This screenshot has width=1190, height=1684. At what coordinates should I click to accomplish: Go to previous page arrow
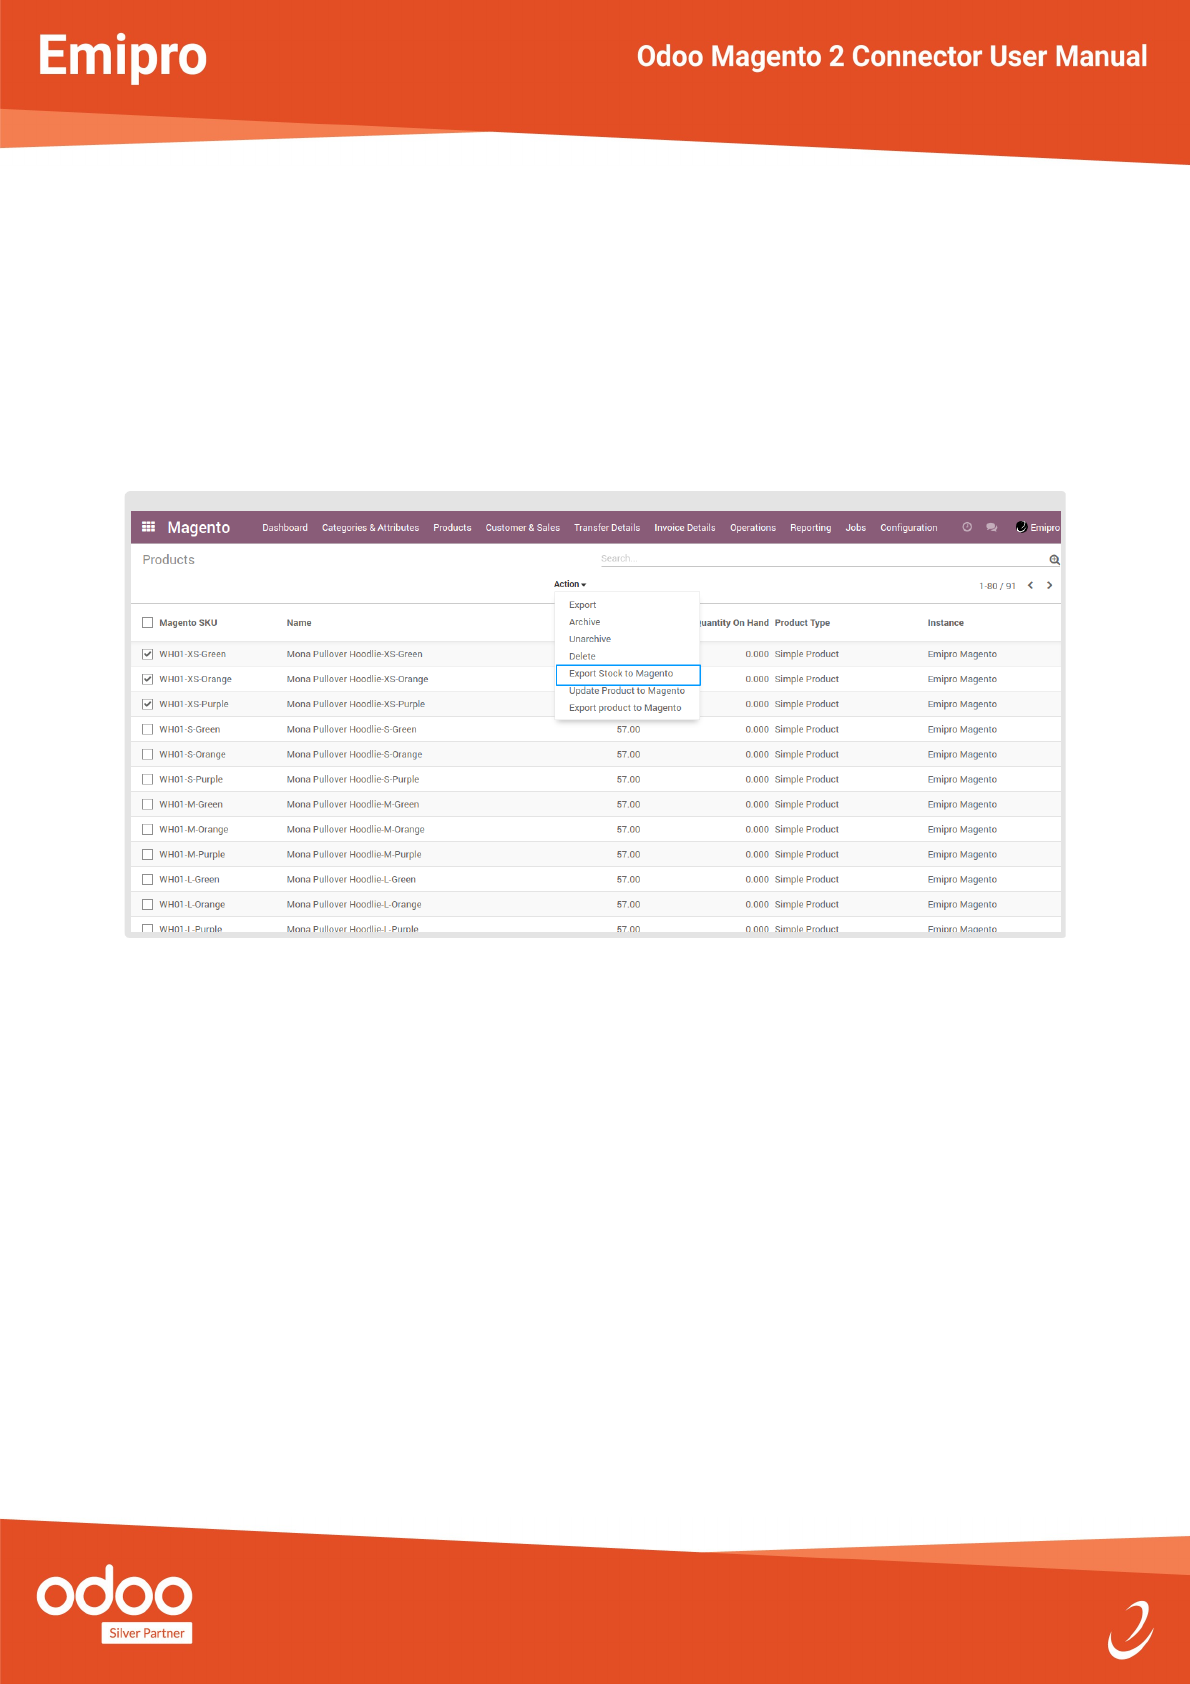[1030, 585]
